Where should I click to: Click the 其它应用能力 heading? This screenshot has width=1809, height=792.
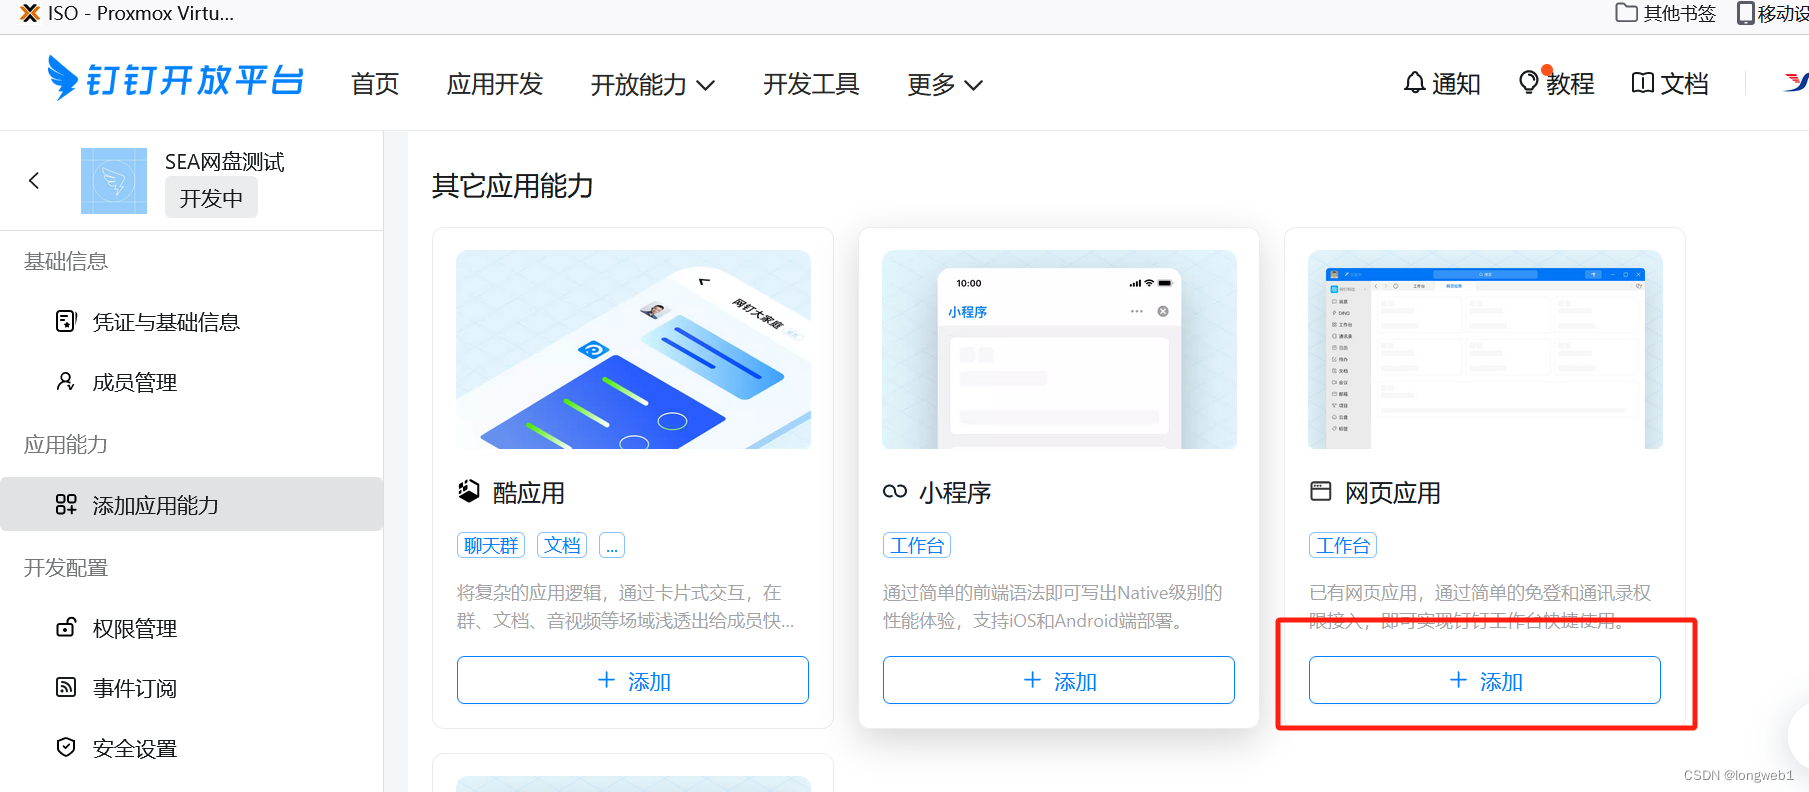coord(513,186)
